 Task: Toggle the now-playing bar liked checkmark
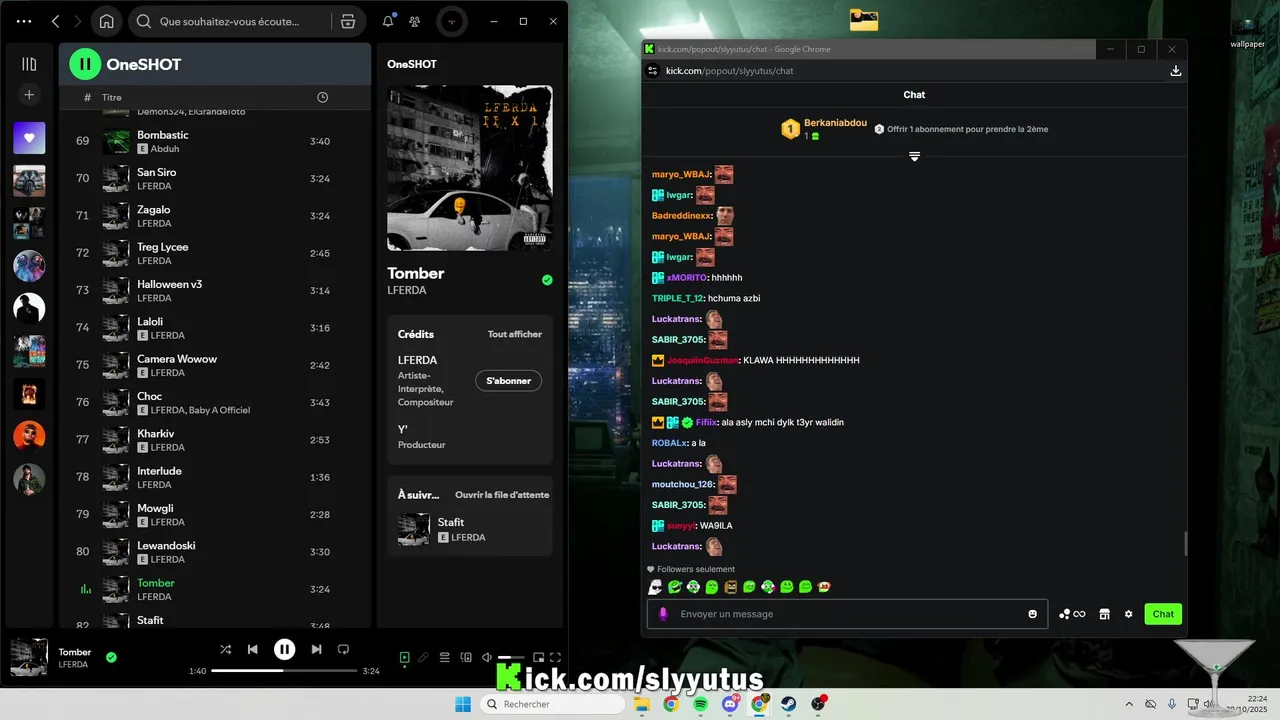(x=111, y=657)
